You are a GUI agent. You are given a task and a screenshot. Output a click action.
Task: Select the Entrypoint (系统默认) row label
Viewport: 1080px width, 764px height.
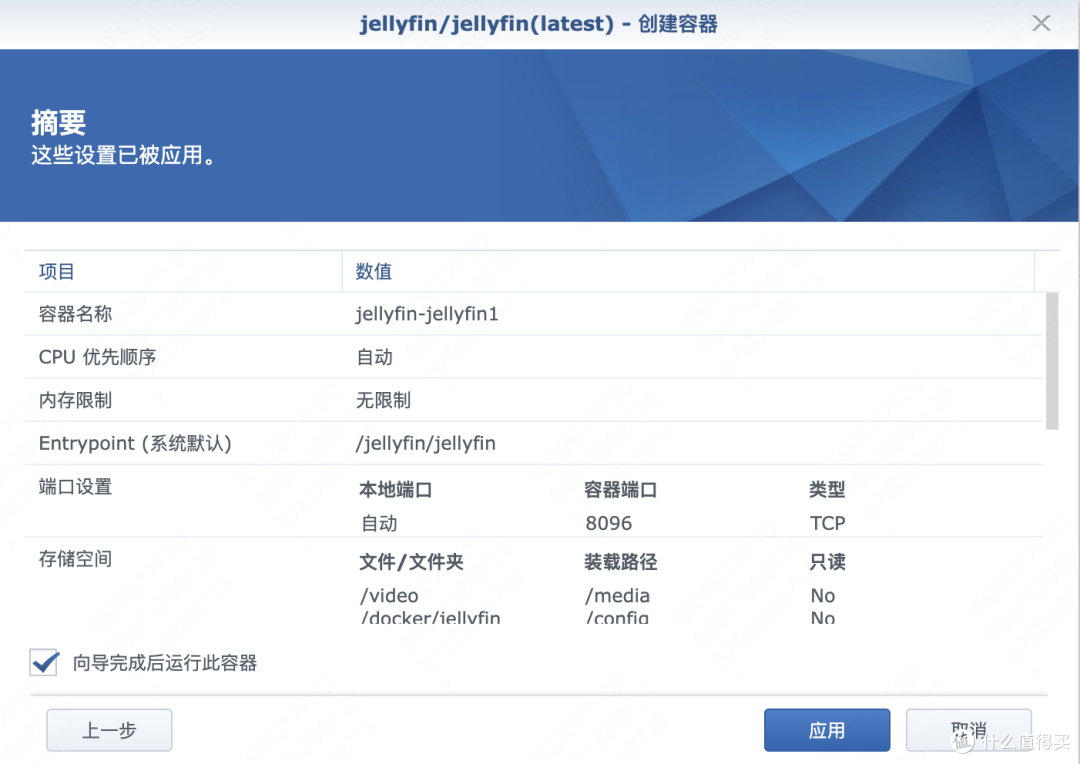click(135, 443)
